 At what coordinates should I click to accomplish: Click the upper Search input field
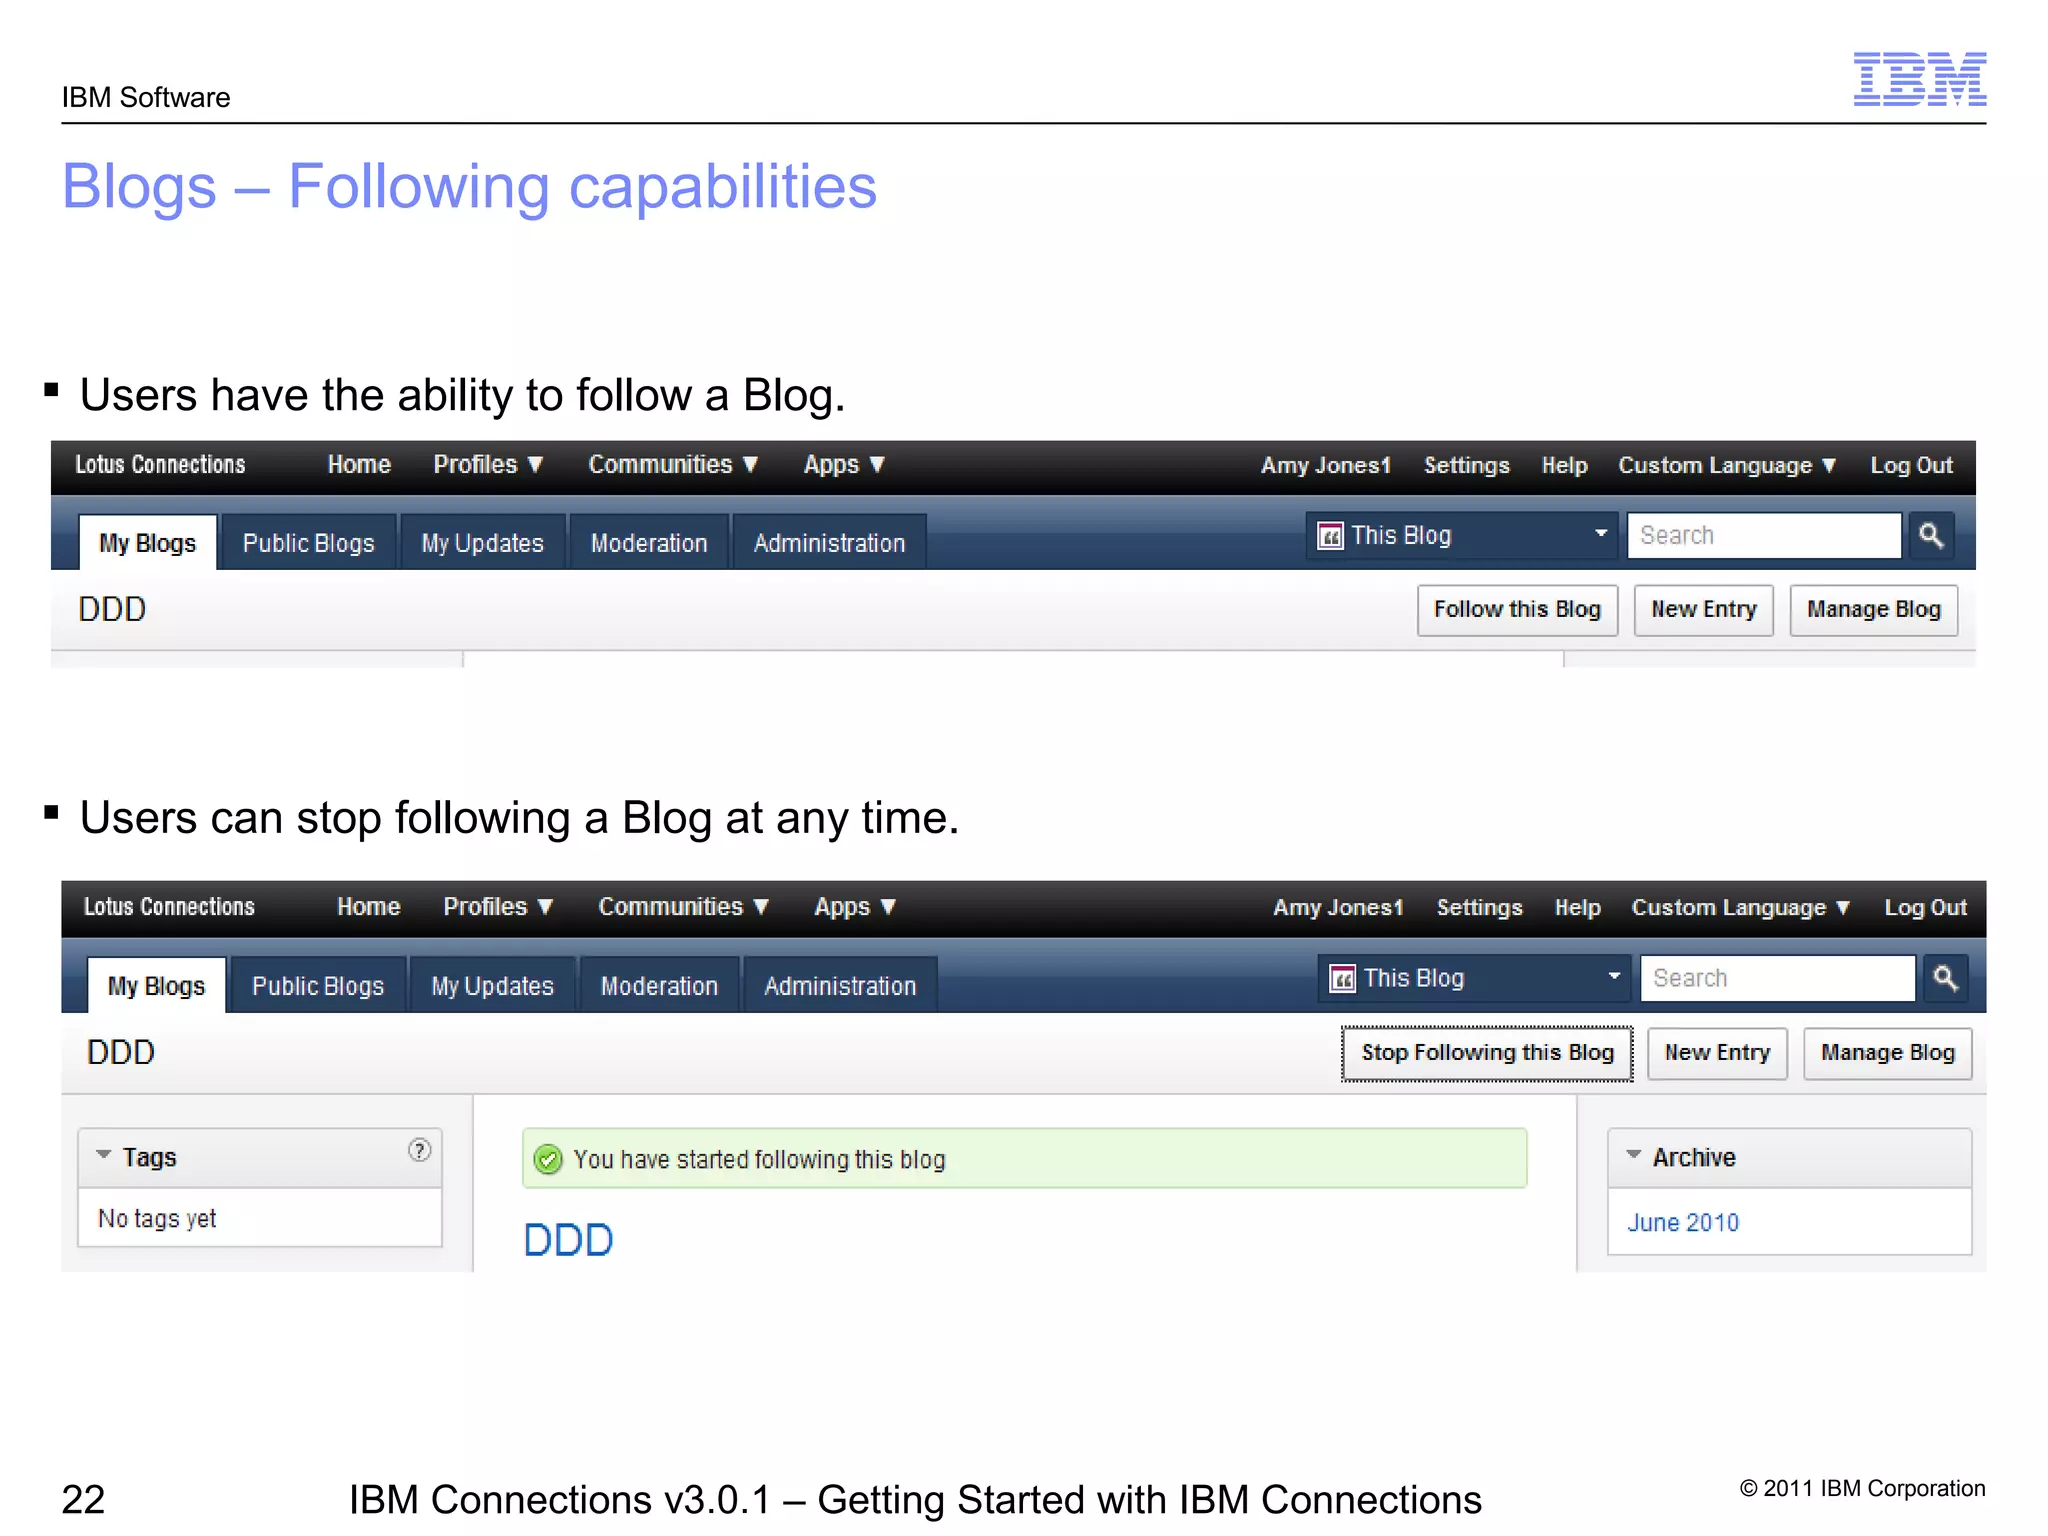pyautogui.click(x=1764, y=536)
